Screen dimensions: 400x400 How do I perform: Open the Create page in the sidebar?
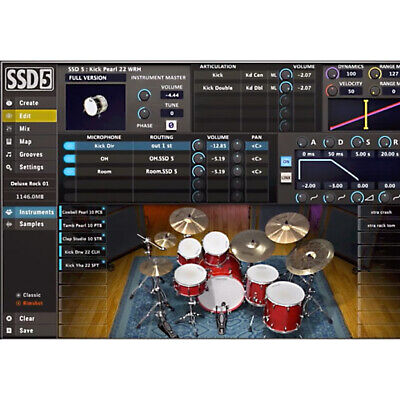[x=29, y=103]
